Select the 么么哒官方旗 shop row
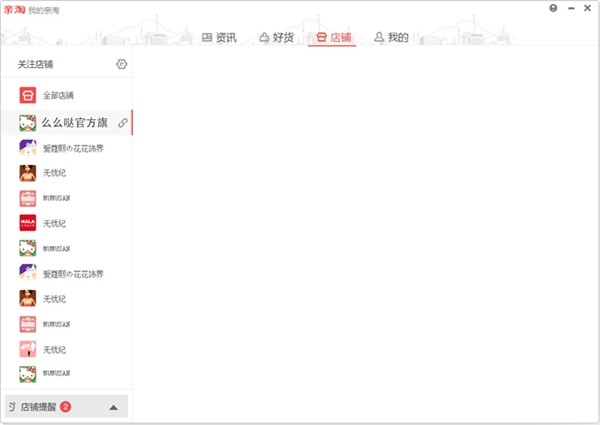This screenshot has height=425, width=600. [x=67, y=122]
